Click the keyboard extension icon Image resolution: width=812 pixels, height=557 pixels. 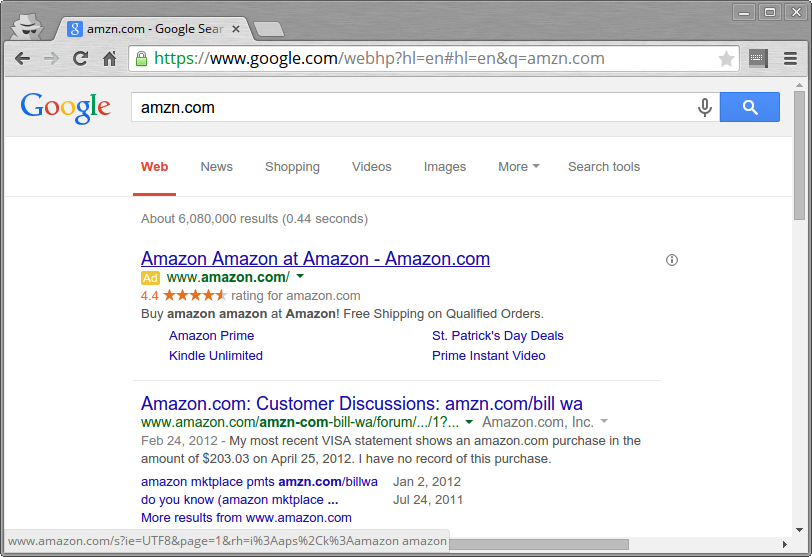759,59
